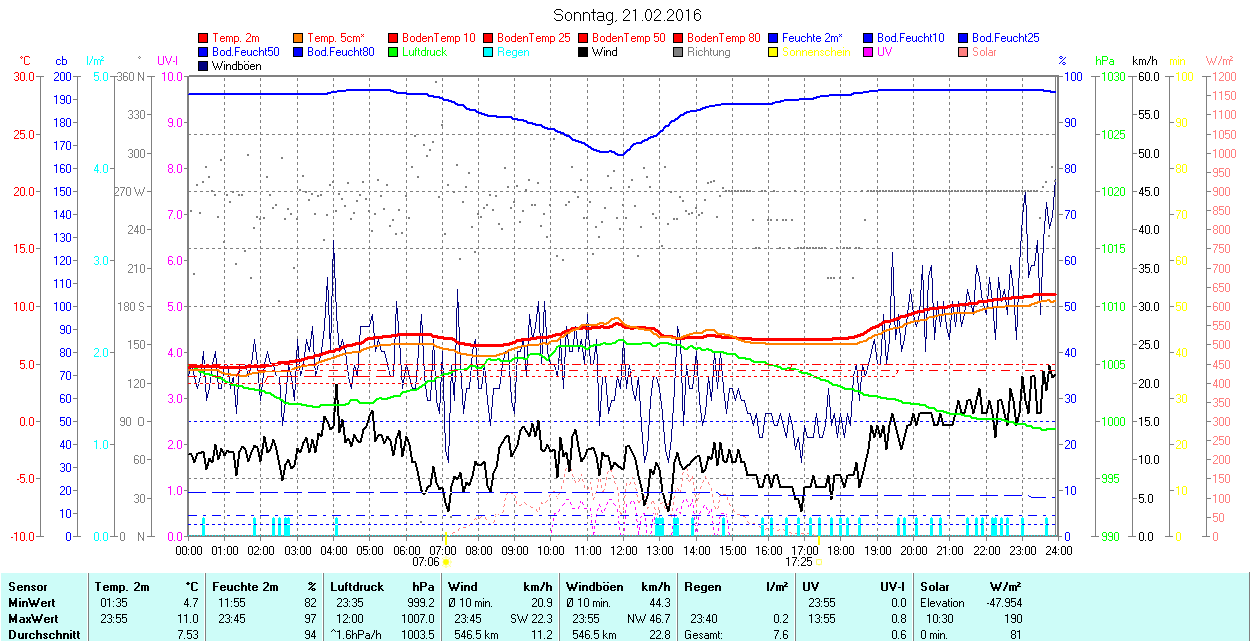Click the Luftdruck column header in the table
Image resolution: width=1250 pixels, height=641 pixels.
(356, 587)
